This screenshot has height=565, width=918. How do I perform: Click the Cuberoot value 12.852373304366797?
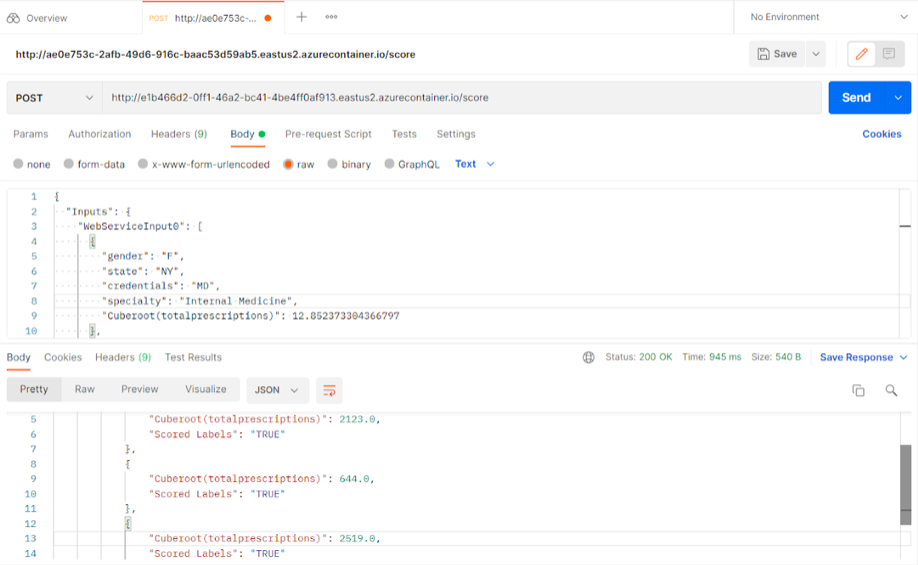pos(345,316)
